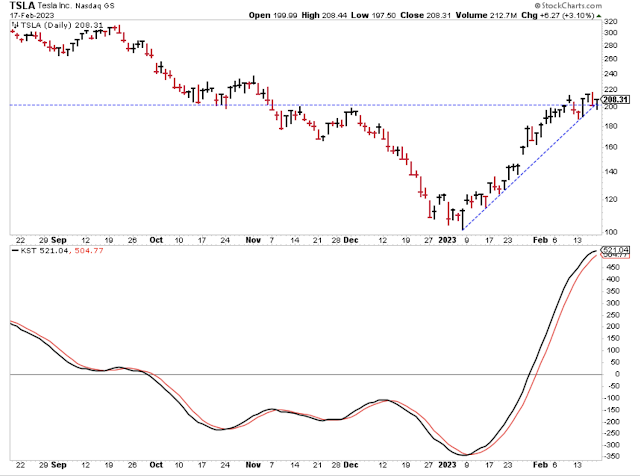
Task: Click 'Nov' on the price chart date axis
Action: [x=253, y=240]
